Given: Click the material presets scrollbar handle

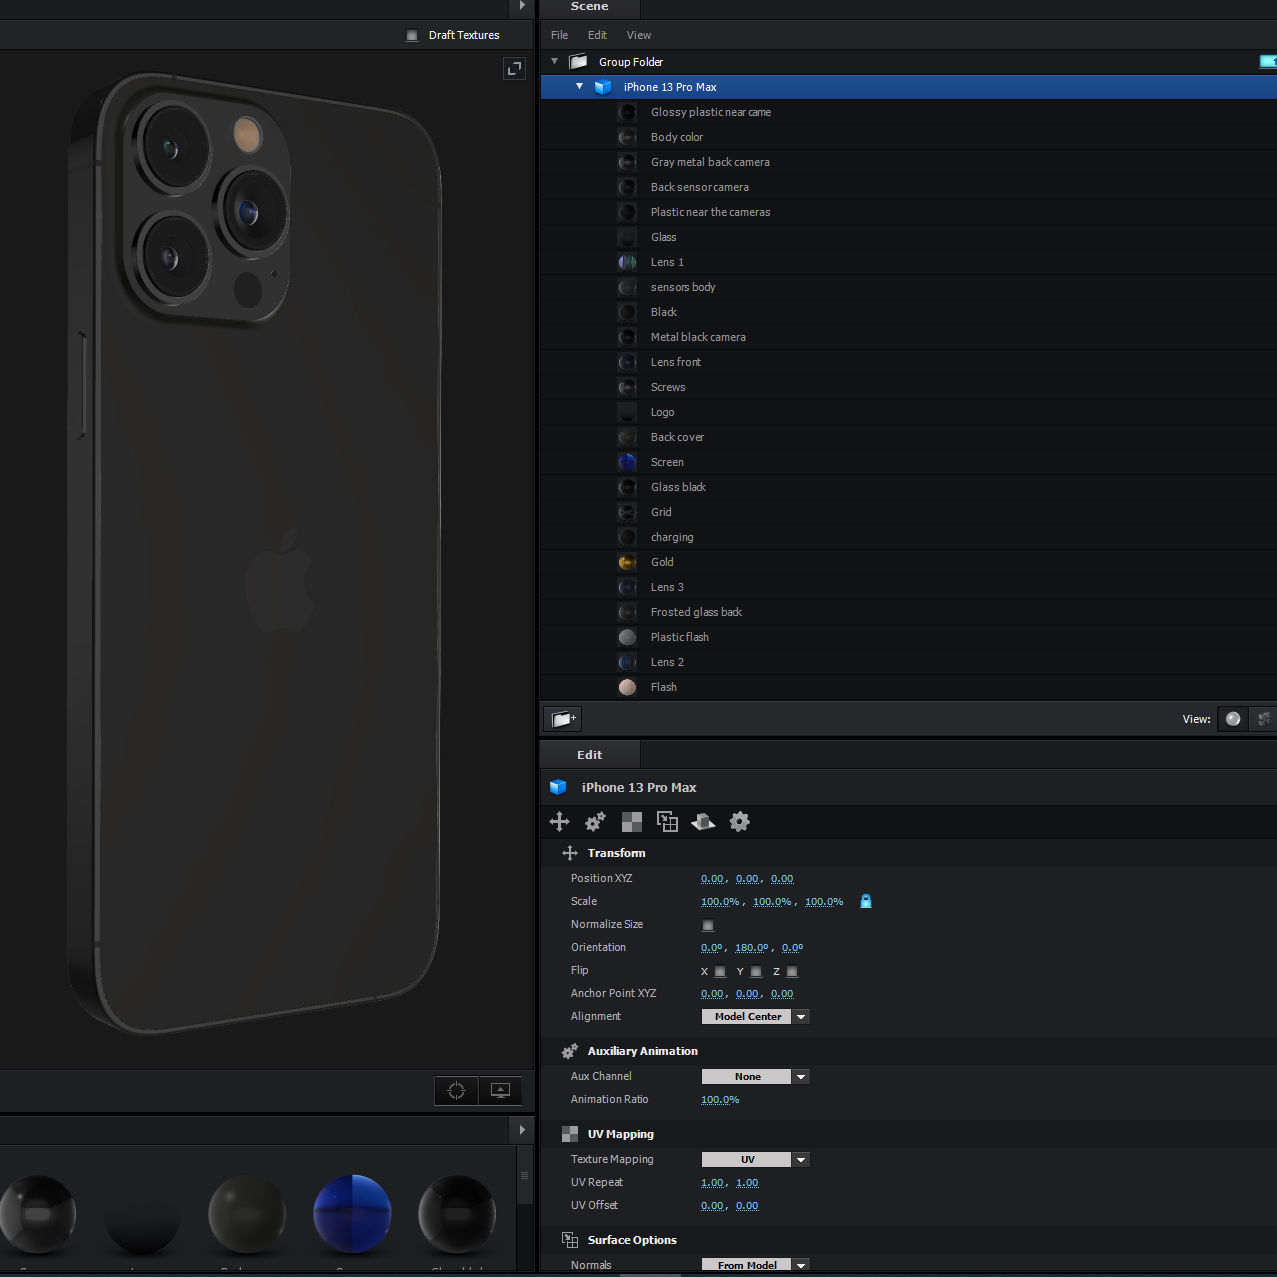Looking at the screenshot, I should click(524, 1175).
